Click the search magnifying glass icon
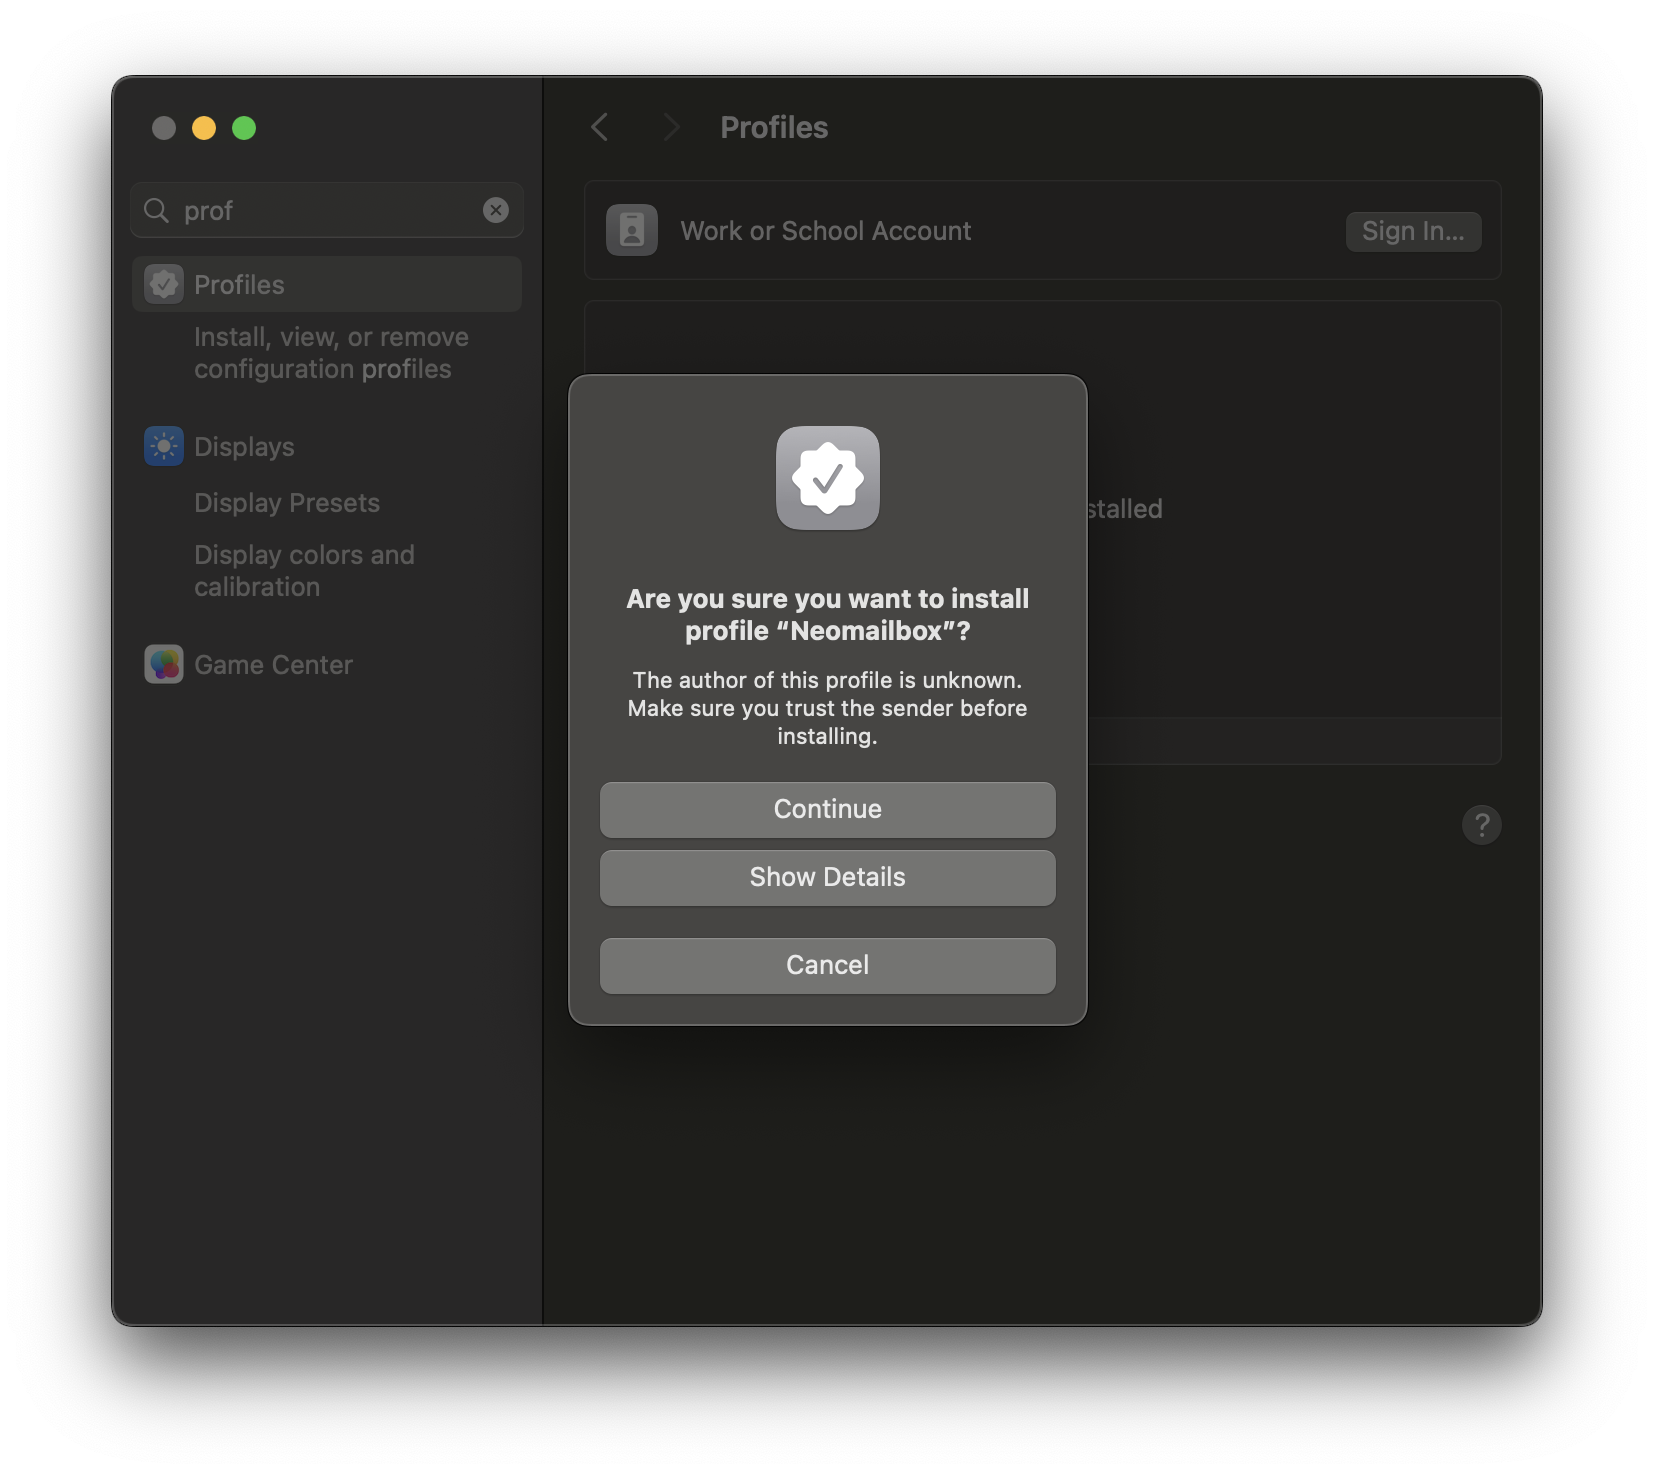1654x1474 pixels. [156, 210]
